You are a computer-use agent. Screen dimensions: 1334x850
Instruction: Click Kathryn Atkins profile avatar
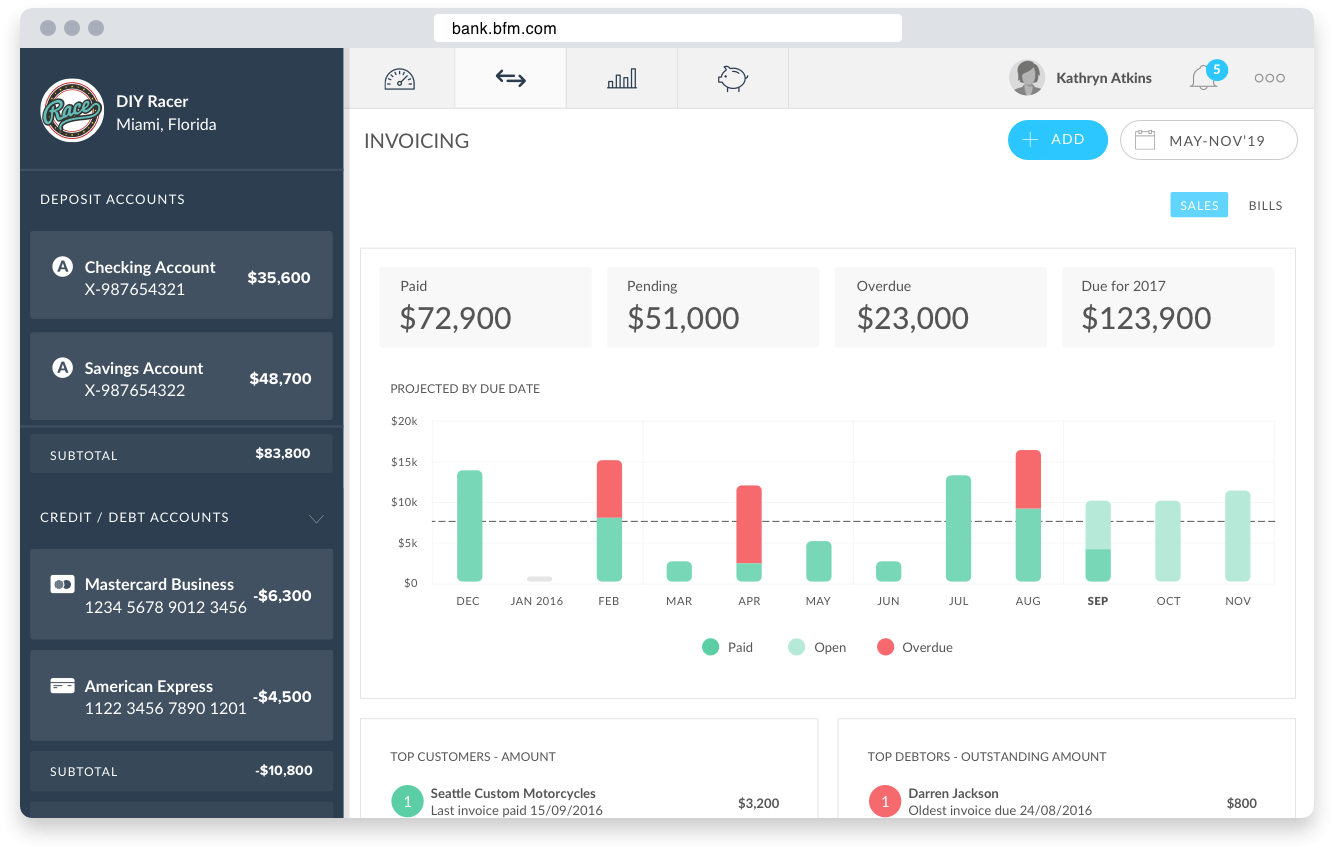[x=1027, y=78]
